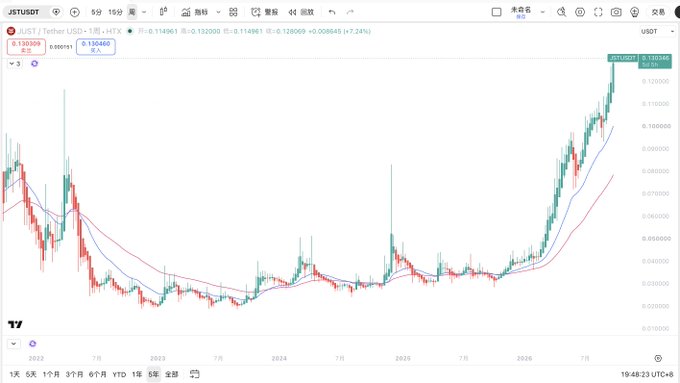Open the quick search magnifier icon
Image resolution: width=680 pixels, height=383 pixels.
(562, 12)
